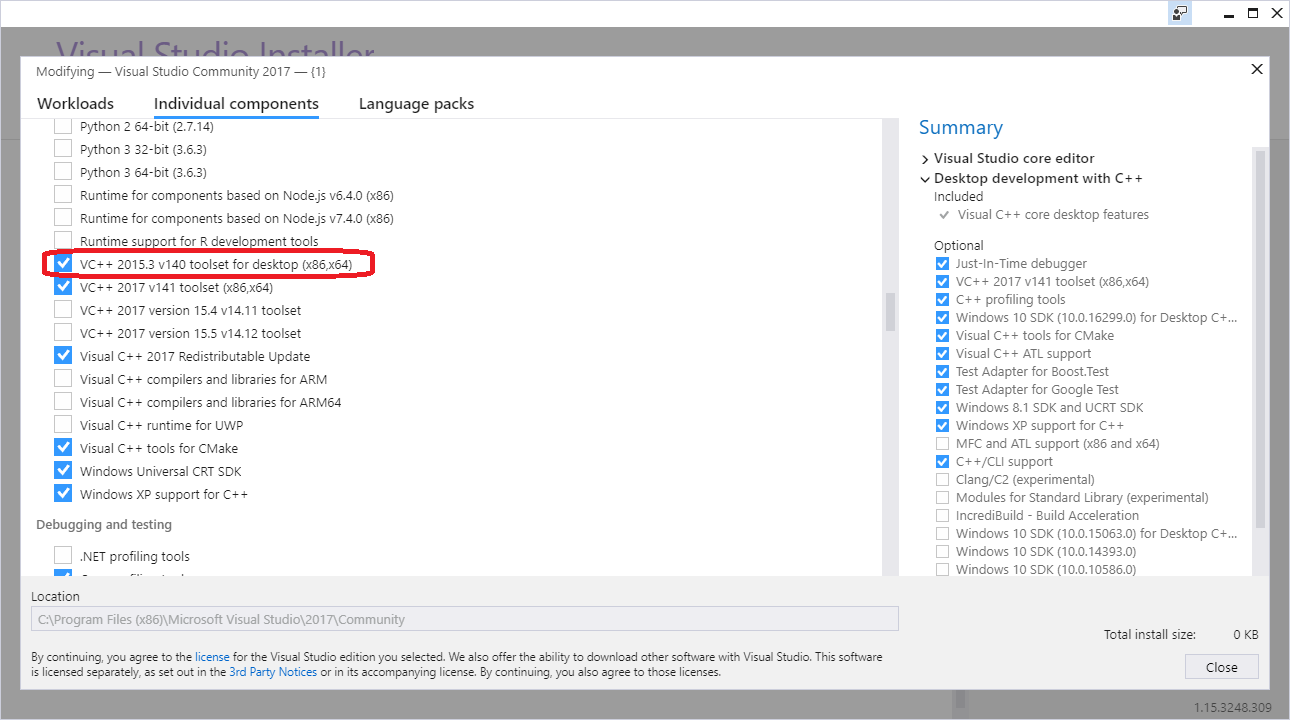Click the Total install size 0 KB value

click(x=1245, y=635)
